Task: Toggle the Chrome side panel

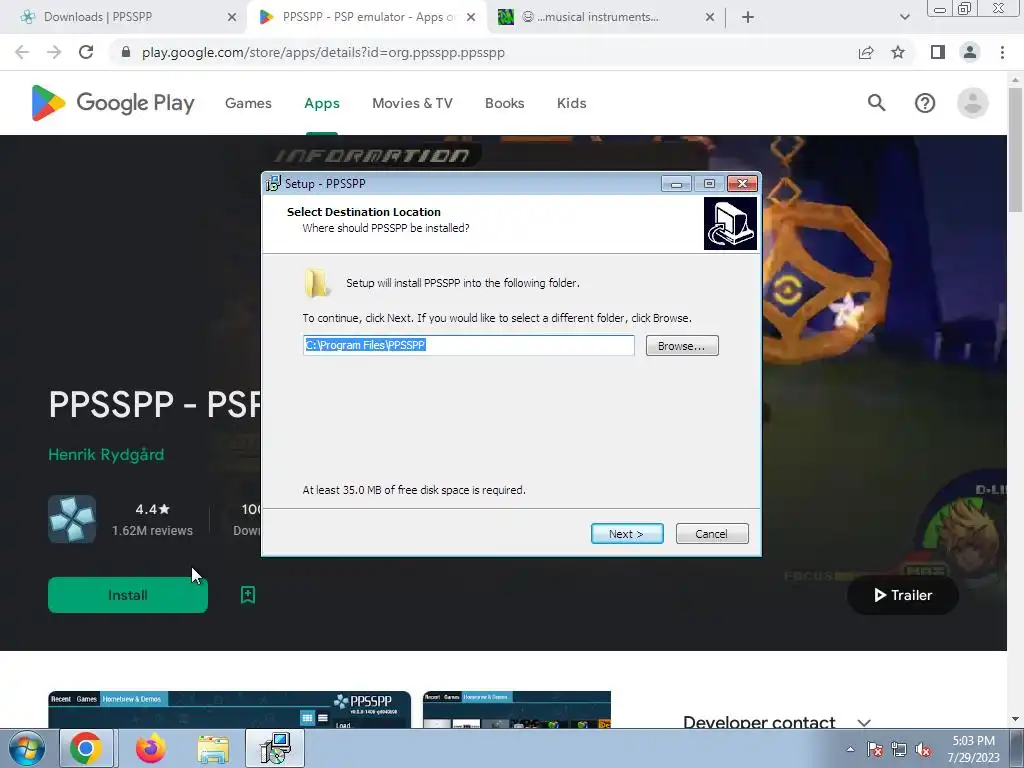Action: [938, 52]
